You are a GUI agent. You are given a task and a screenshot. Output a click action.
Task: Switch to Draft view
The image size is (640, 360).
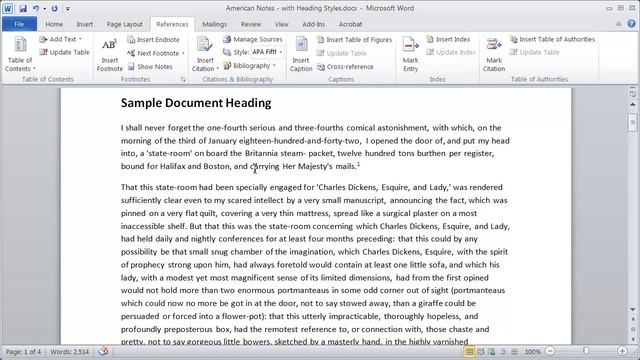[x=514, y=351]
